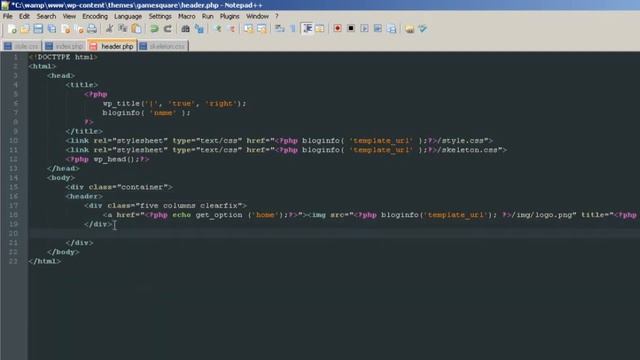Click the 'wp_head();' PHP call
Viewport: 640px width, 360px height.
coord(116,160)
